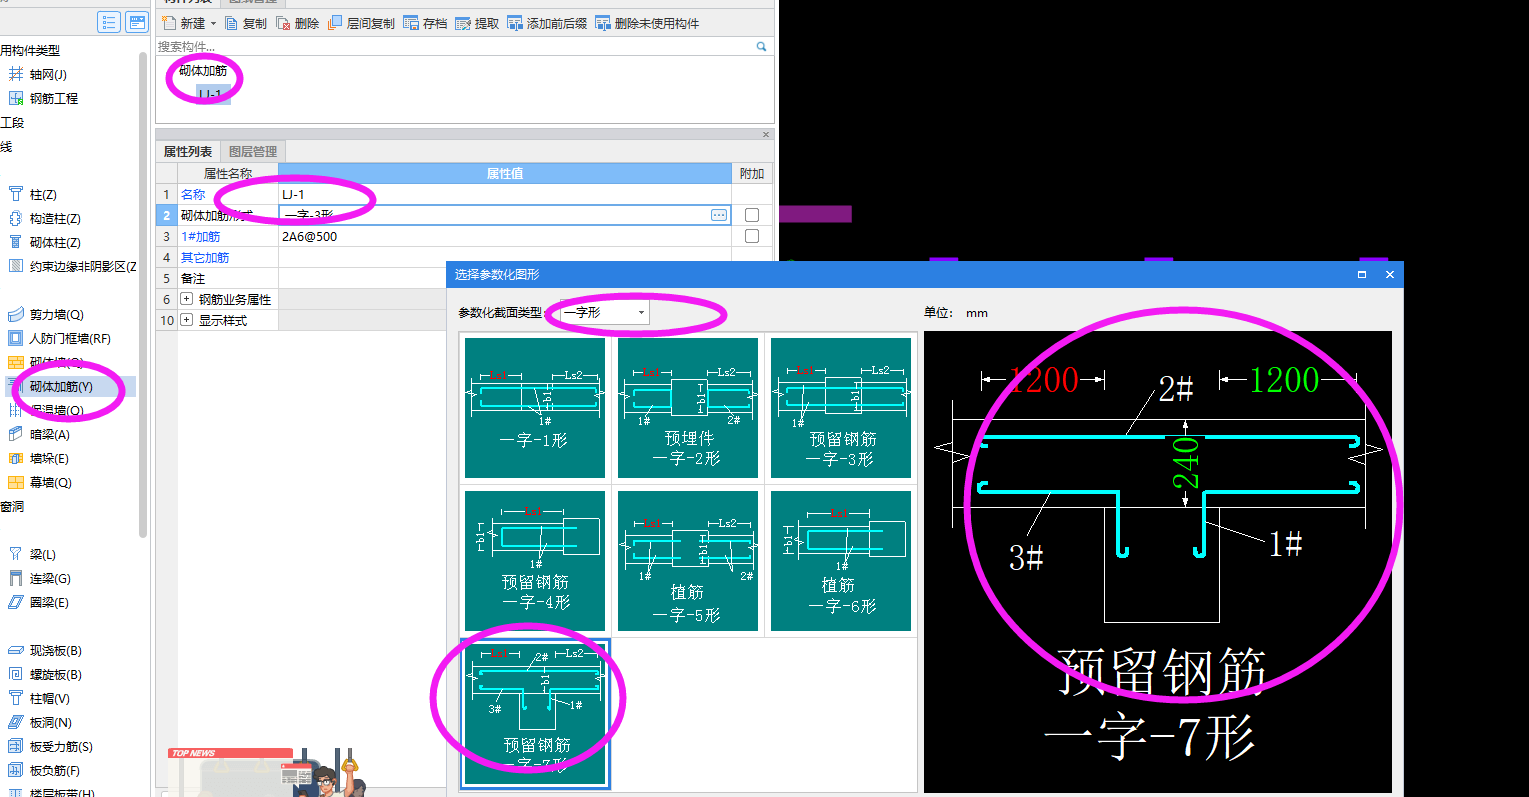Open 参数化截面类型 一字形 dropdown
1529x797 pixels.
click(605, 313)
